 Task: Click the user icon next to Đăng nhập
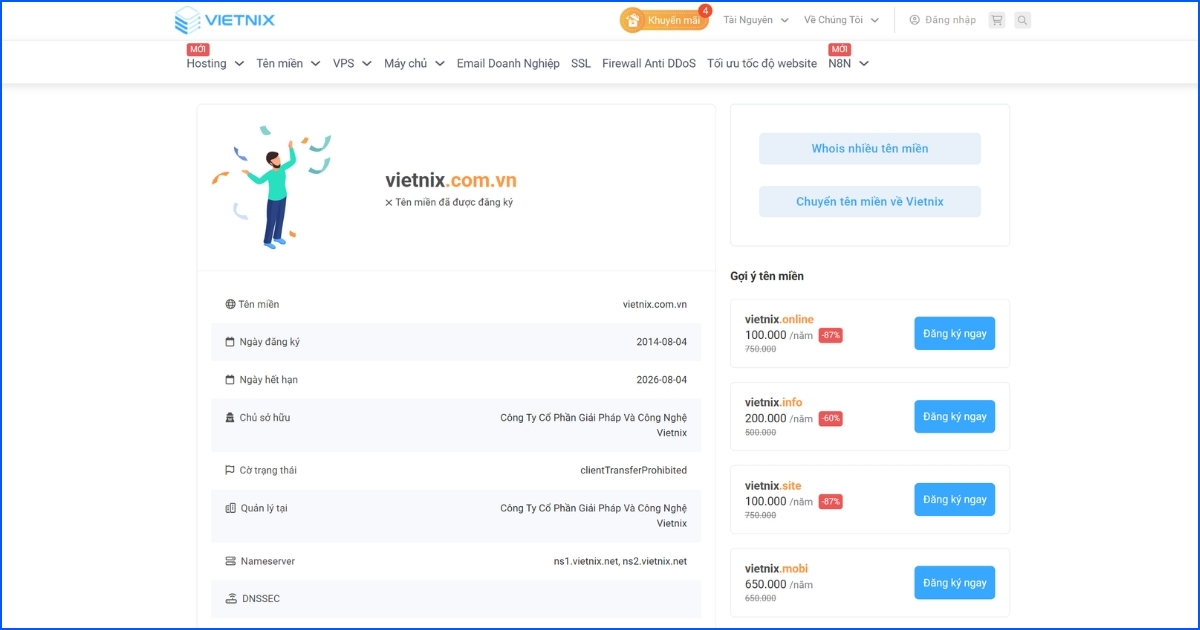tap(913, 19)
